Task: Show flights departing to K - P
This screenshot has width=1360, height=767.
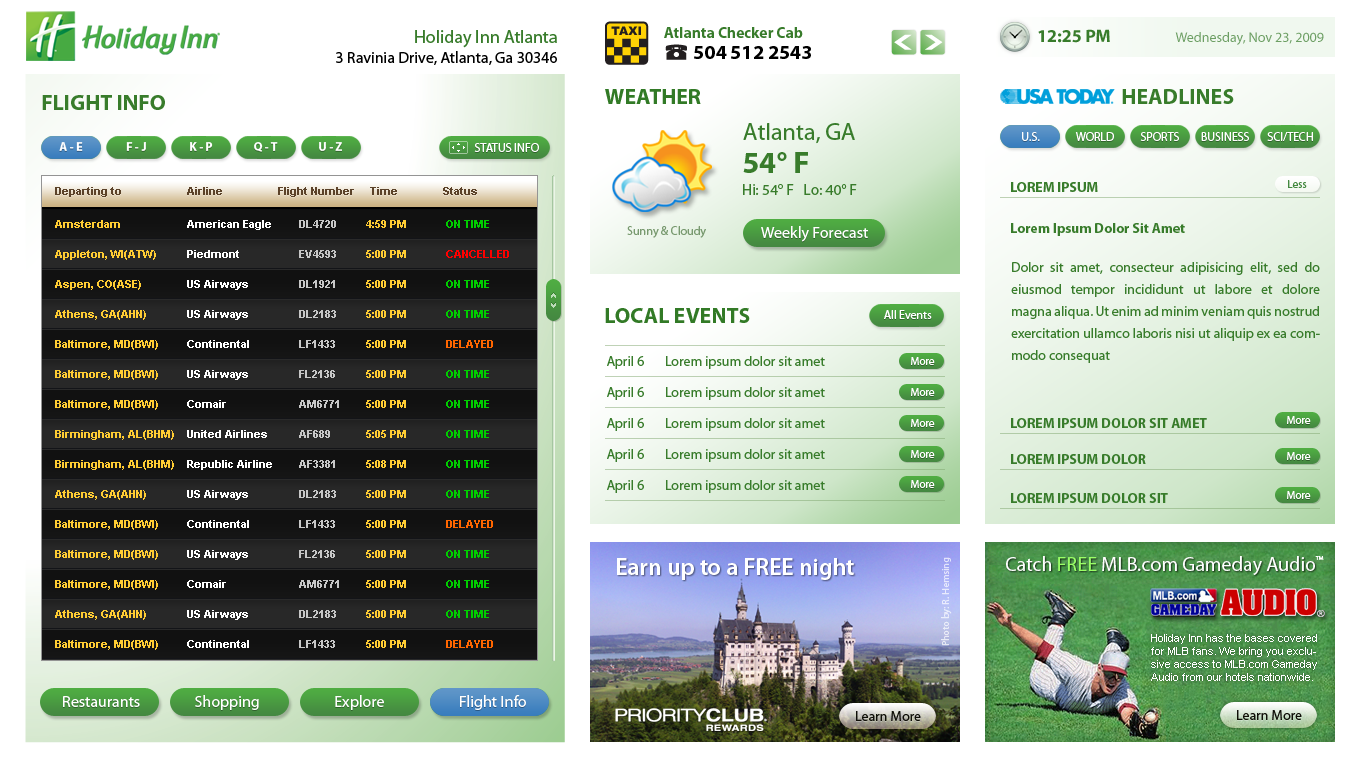Action: [x=201, y=147]
